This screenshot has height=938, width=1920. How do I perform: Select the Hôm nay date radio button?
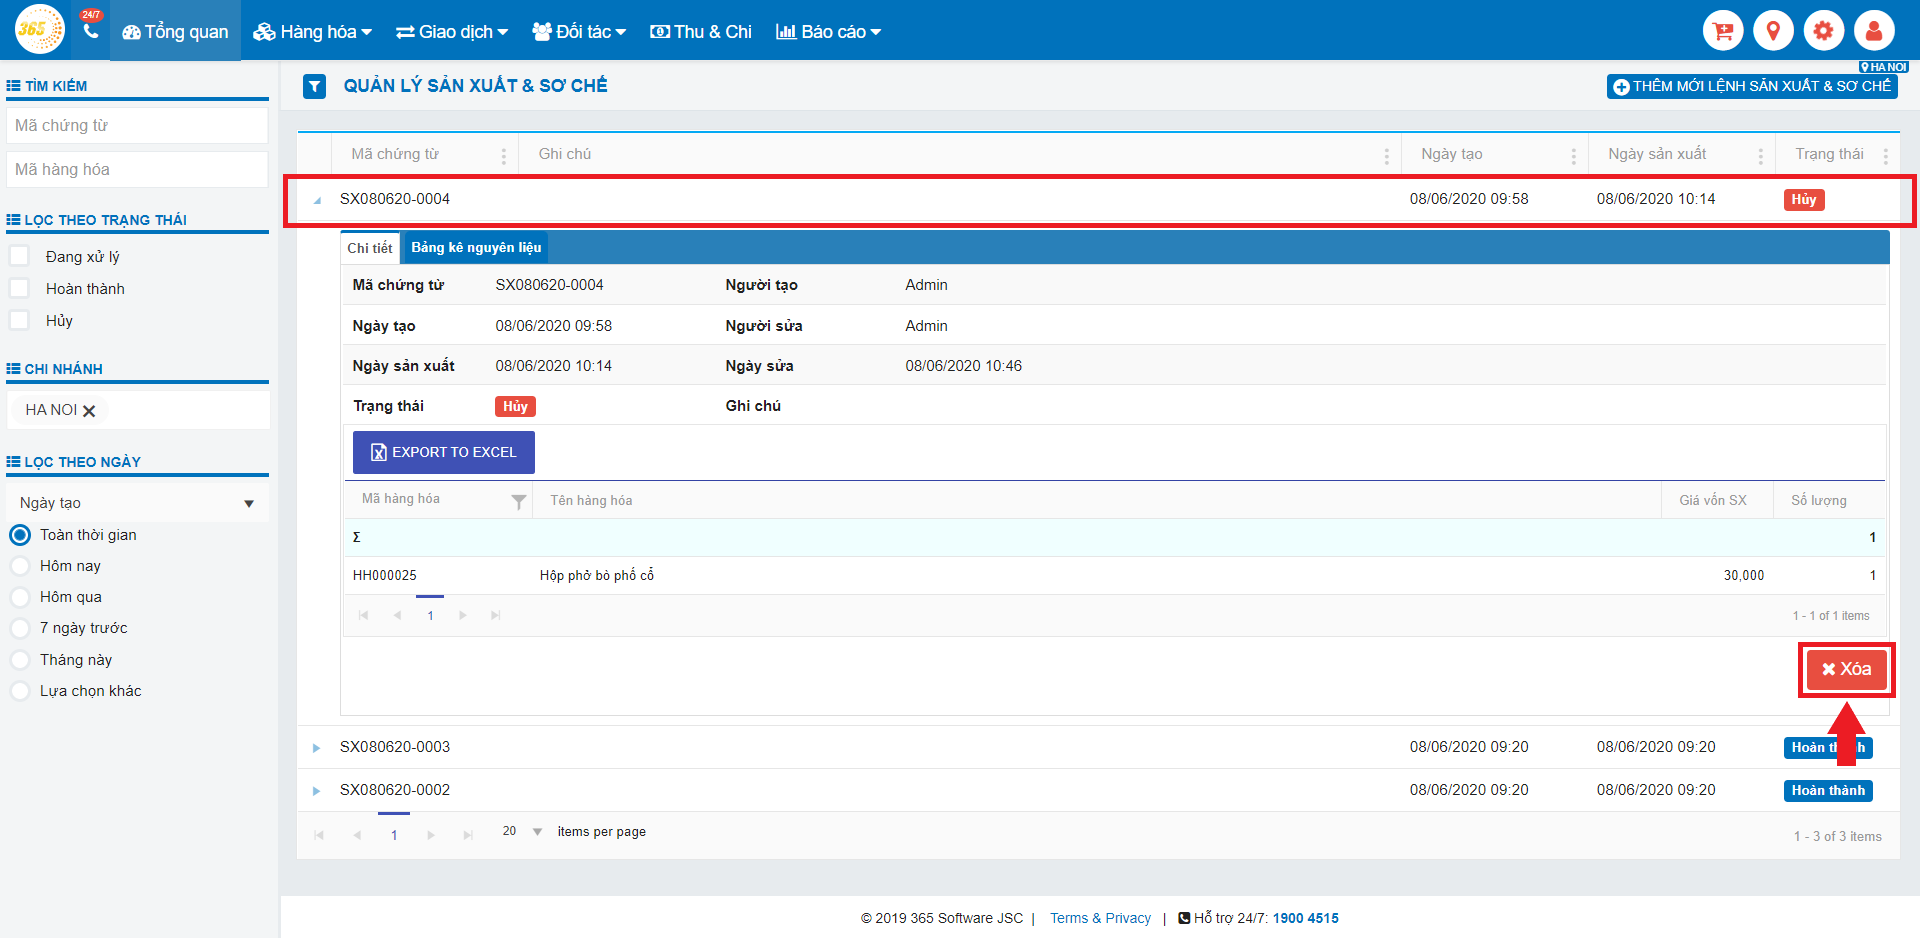(x=19, y=566)
